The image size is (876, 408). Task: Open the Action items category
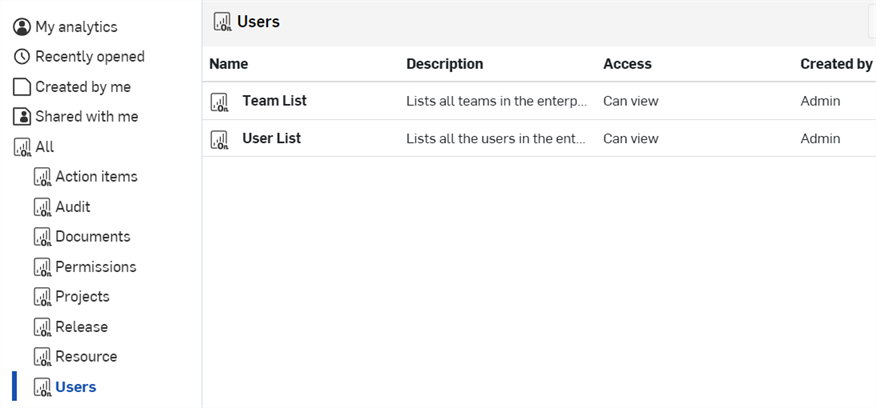pos(96,177)
